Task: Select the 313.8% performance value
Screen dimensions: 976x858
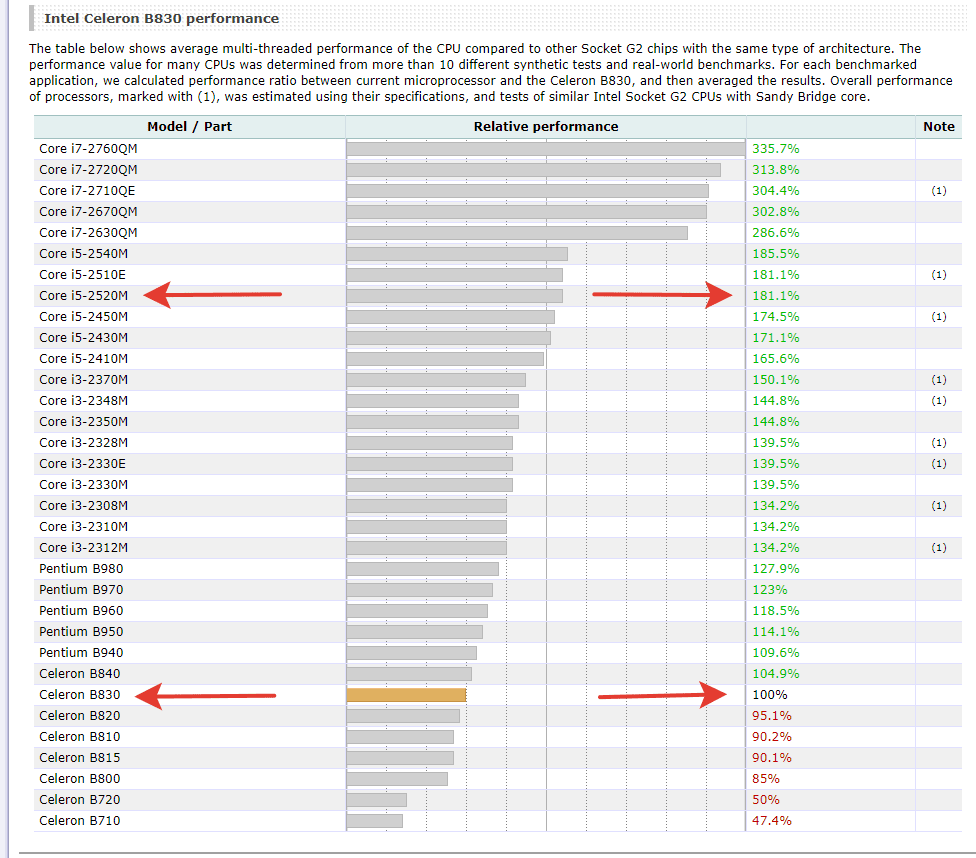Action: (x=776, y=170)
